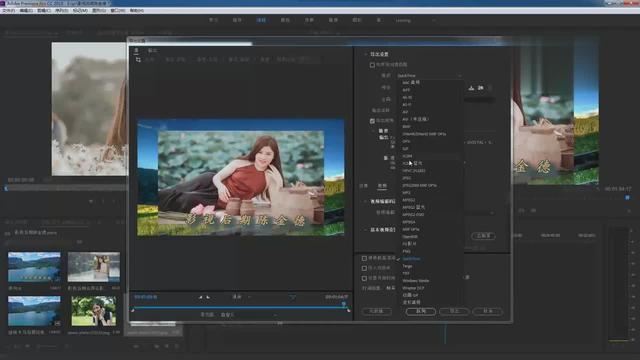Toggle the match sequence settings checkbox

372,65
